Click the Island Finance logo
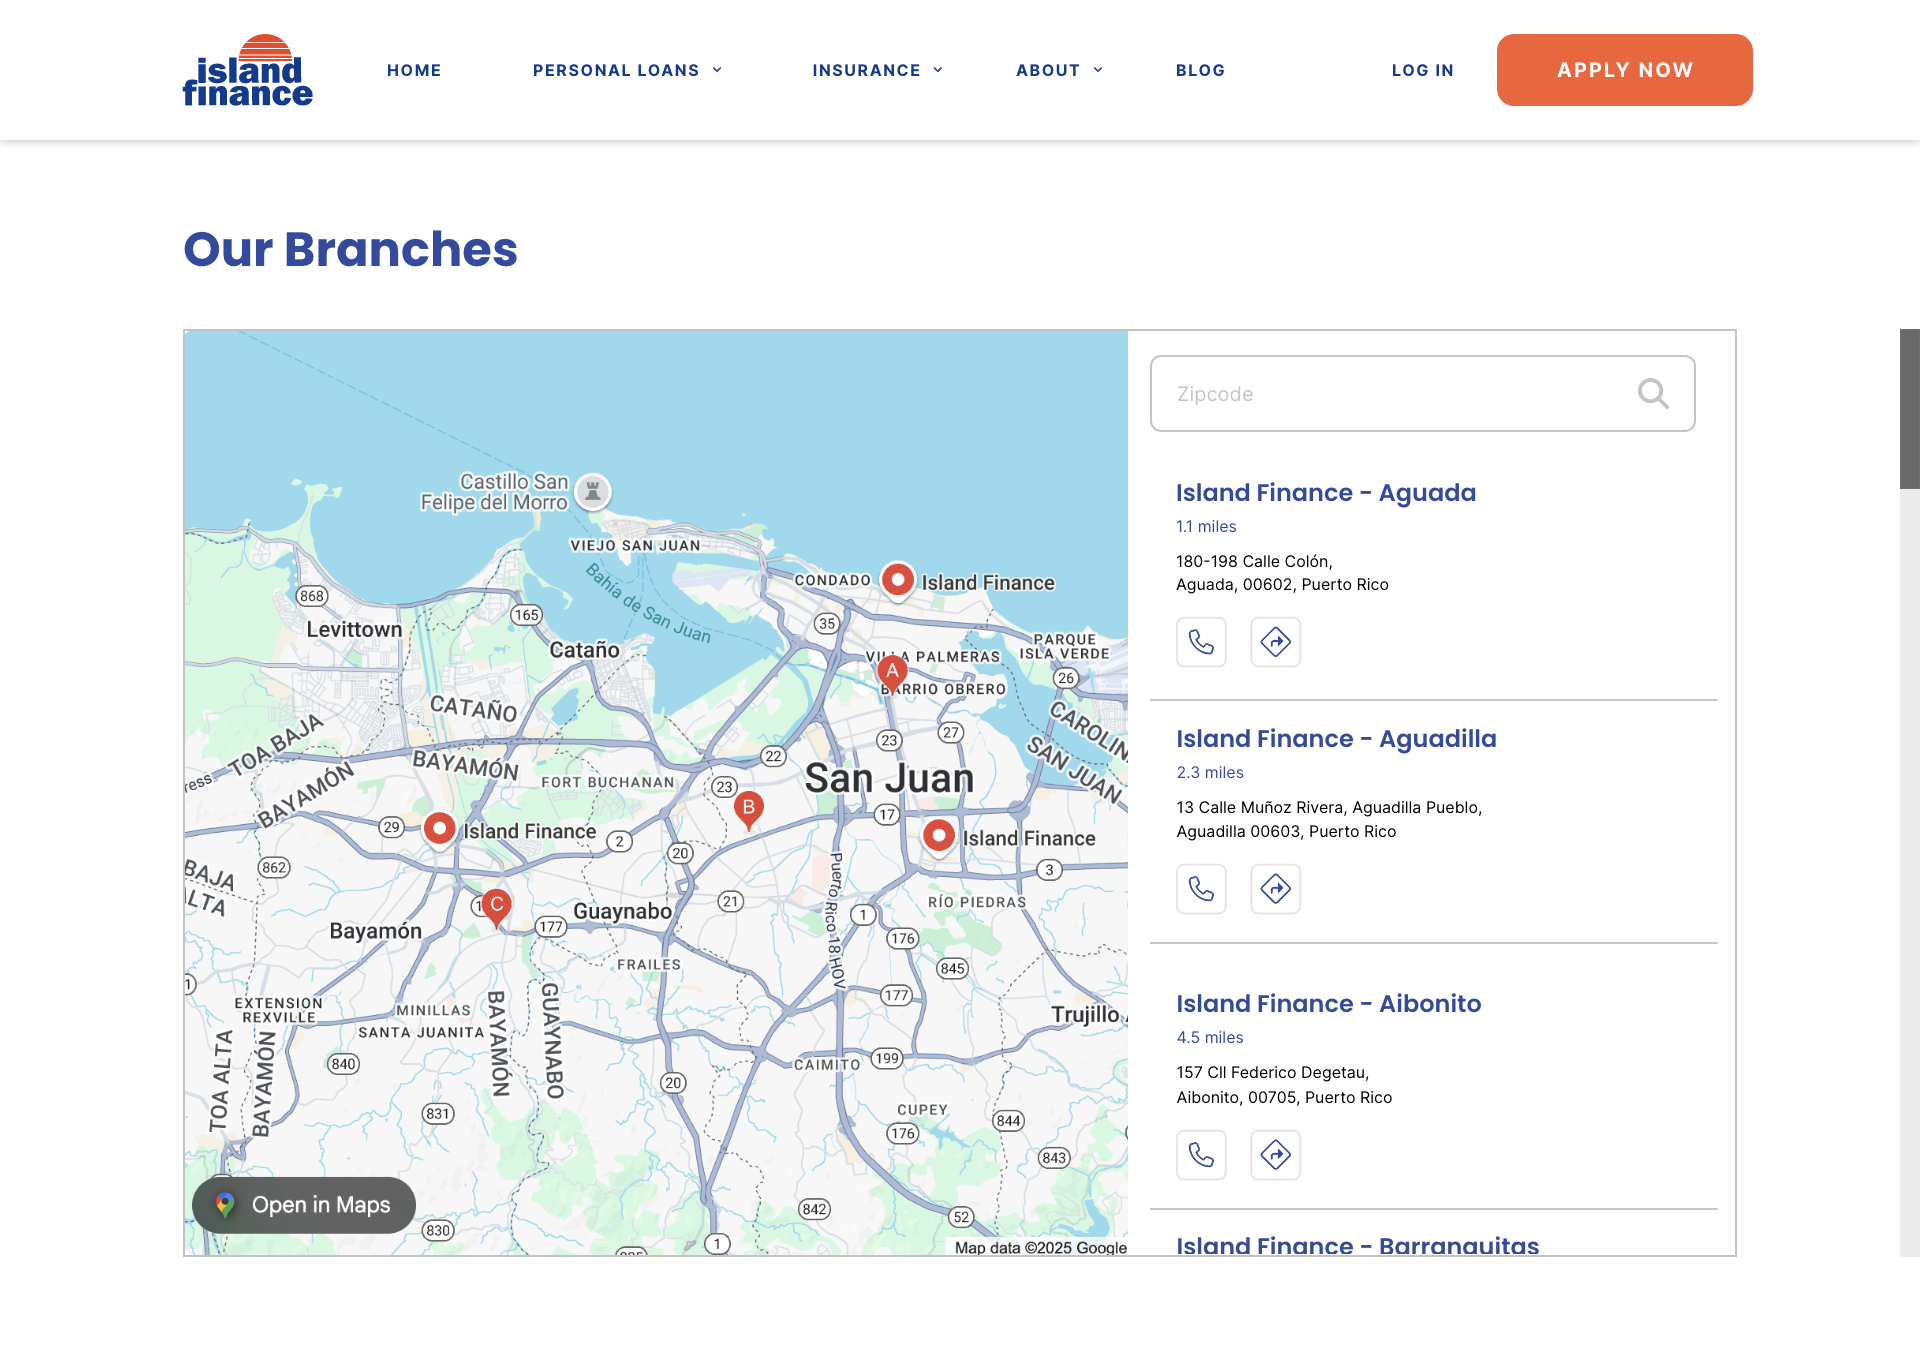The image size is (1920, 1349). click(248, 70)
